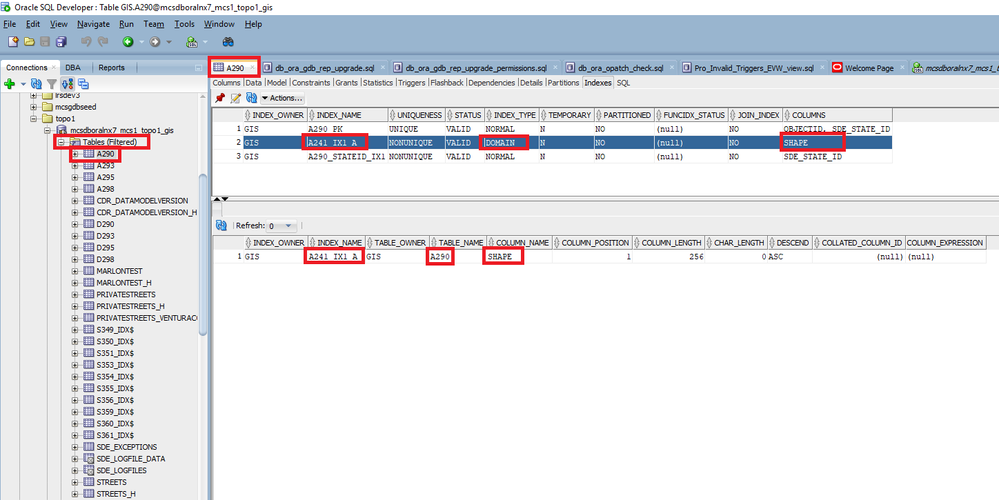The height and width of the screenshot is (500, 999).
Task: Click the Save disk icon
Action: [x=45, y=42]
